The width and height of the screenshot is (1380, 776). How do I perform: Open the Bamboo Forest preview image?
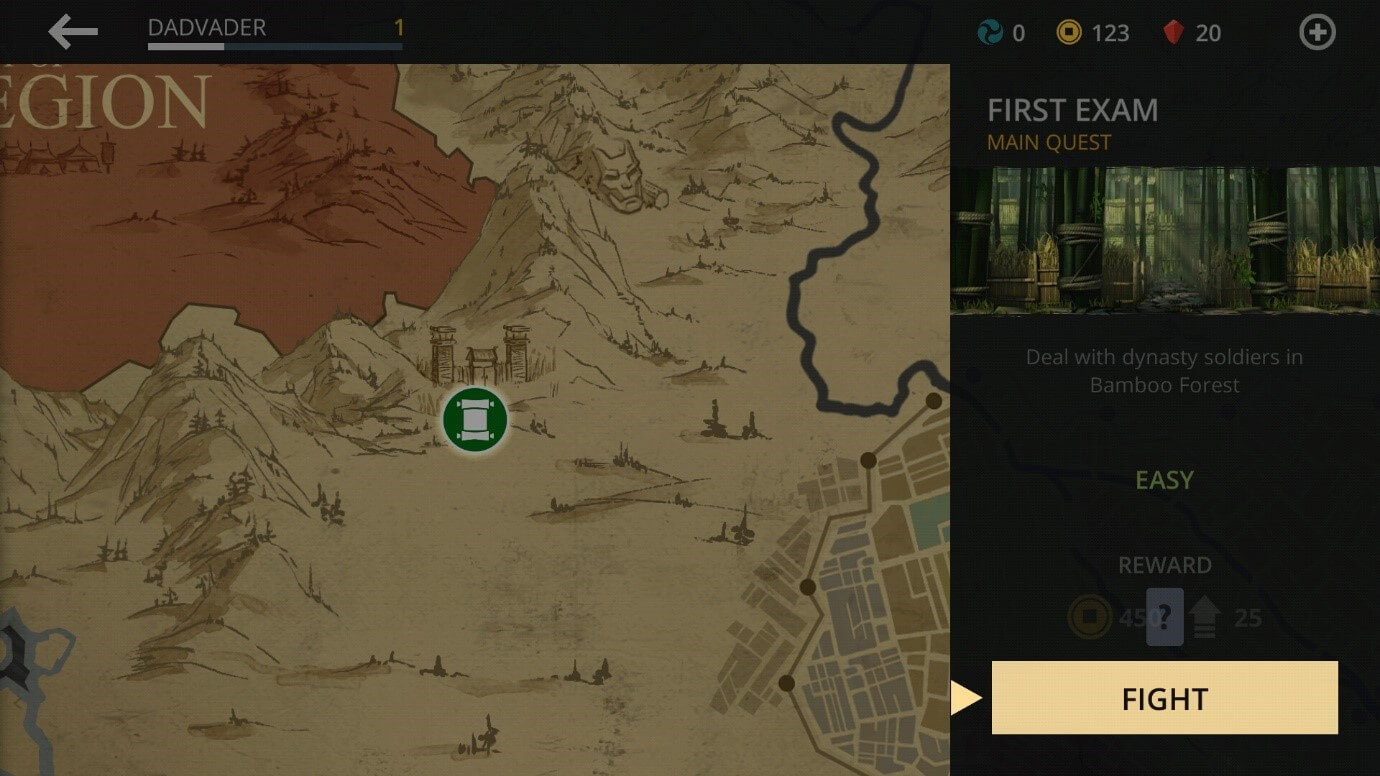(1165, 239)
